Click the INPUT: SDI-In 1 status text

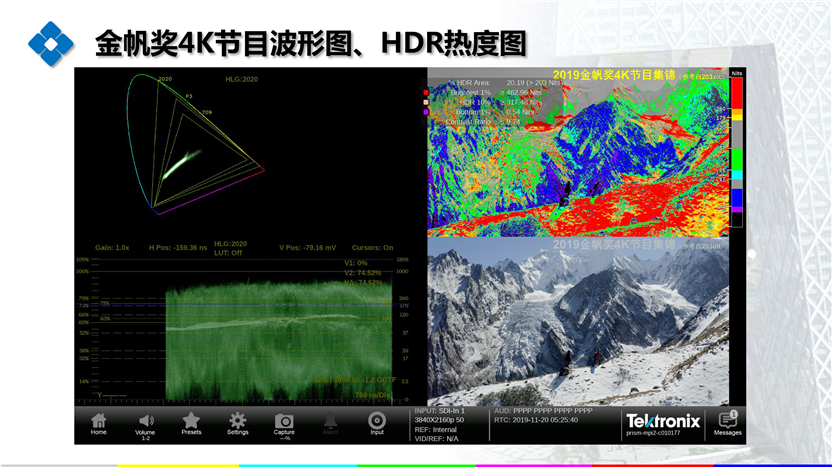click(x=440, y=411)
